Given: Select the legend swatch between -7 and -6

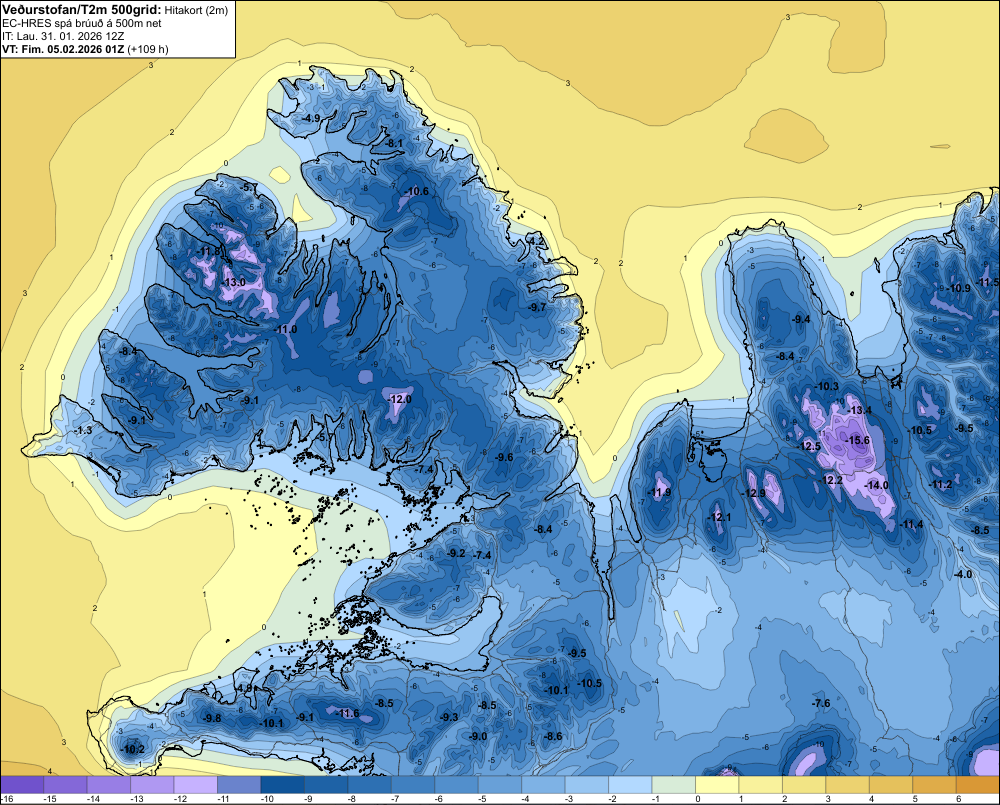Looking at the screenshot, I should 413,785.
